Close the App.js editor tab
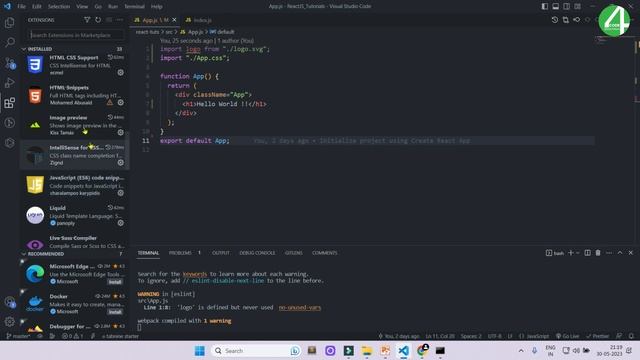The width and height of the screenshot is (640, 360). (174, 20)
